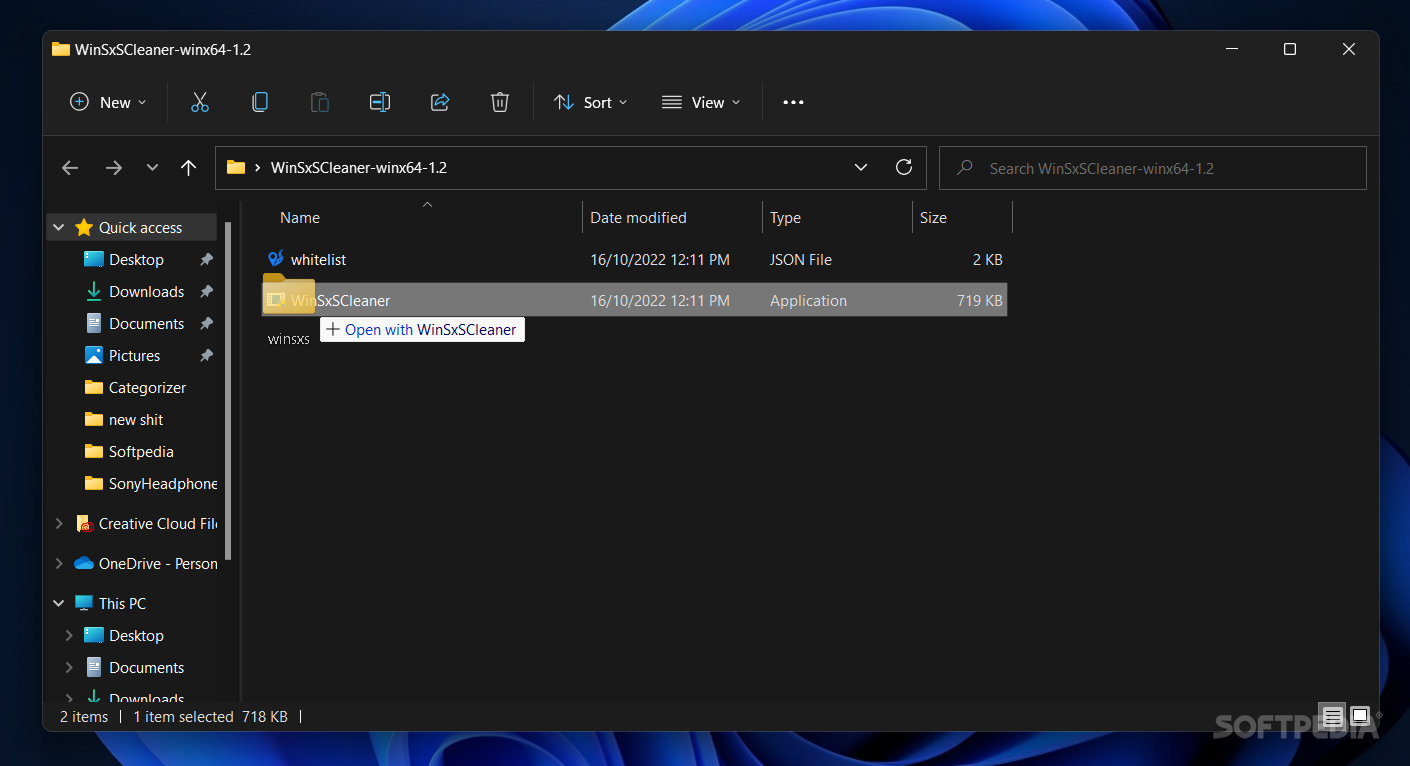This screenshot has height=766, width=1410.
Task: Click the Delete trash icon
Action: [500, 102]
